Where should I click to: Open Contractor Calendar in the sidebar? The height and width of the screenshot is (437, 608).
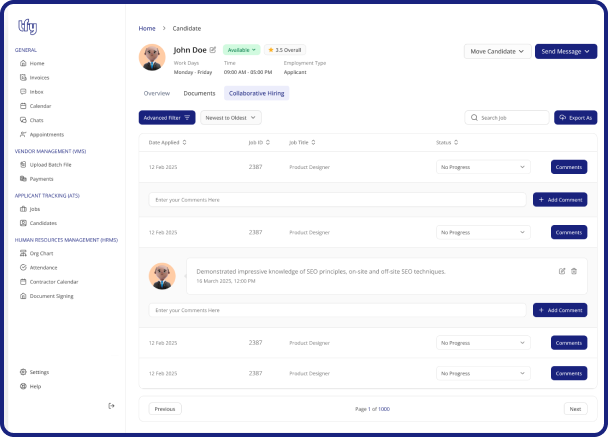coord(49,282)
